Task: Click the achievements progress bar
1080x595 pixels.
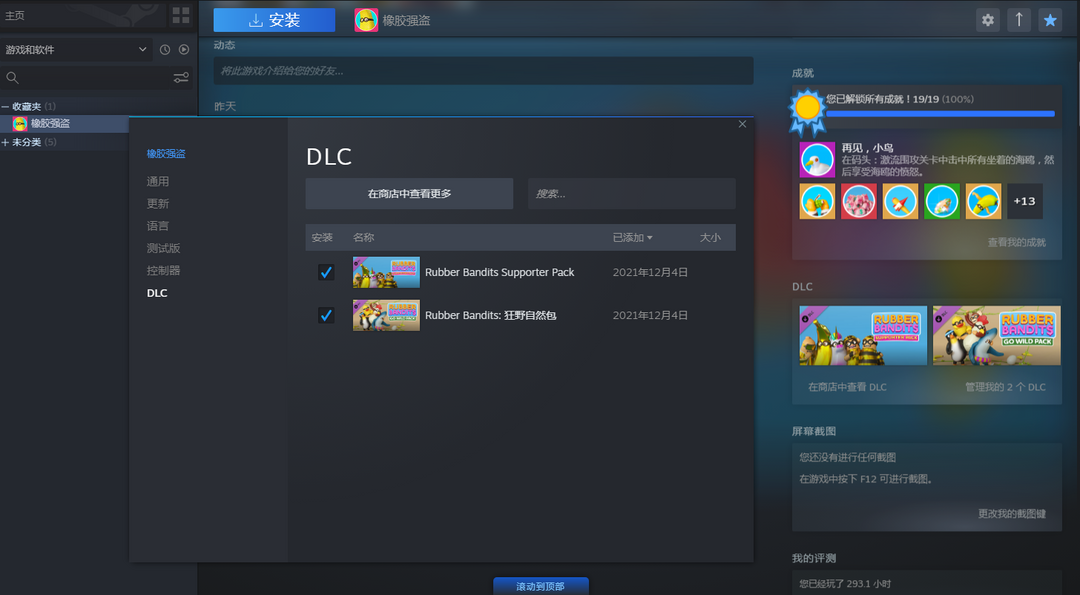Action: (x=940, y=114)
